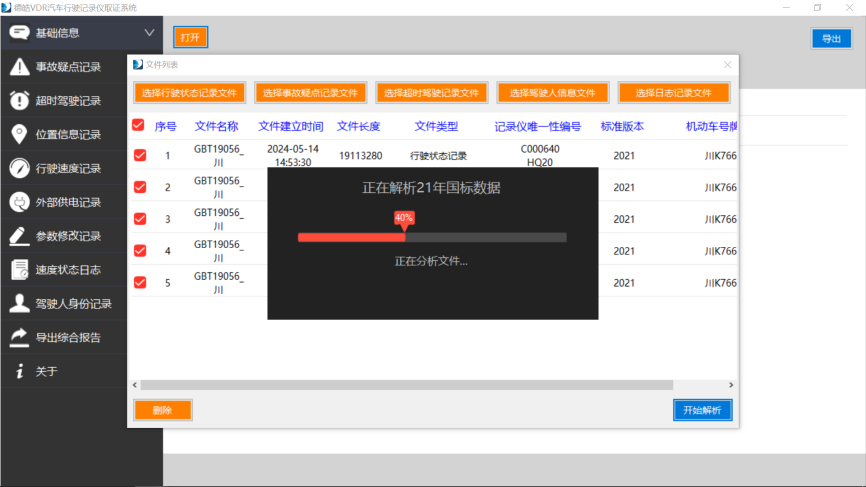Click the 速度状态日志 document icon

(19, 269)
